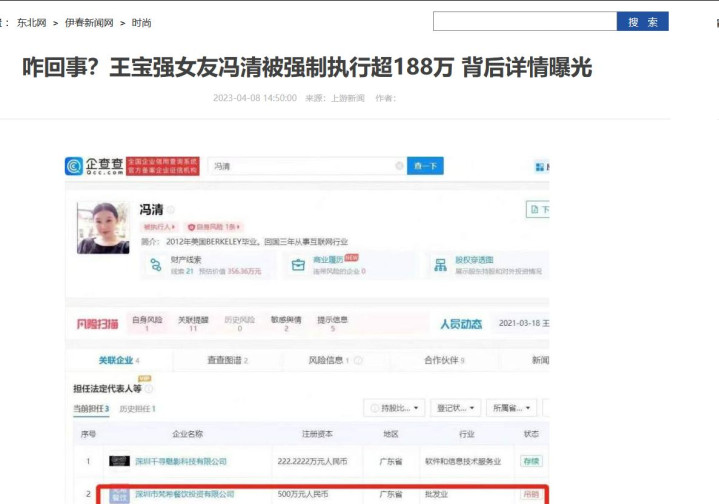Click the info icon next to the 冯清 name
719x504 pixels.
171,210
